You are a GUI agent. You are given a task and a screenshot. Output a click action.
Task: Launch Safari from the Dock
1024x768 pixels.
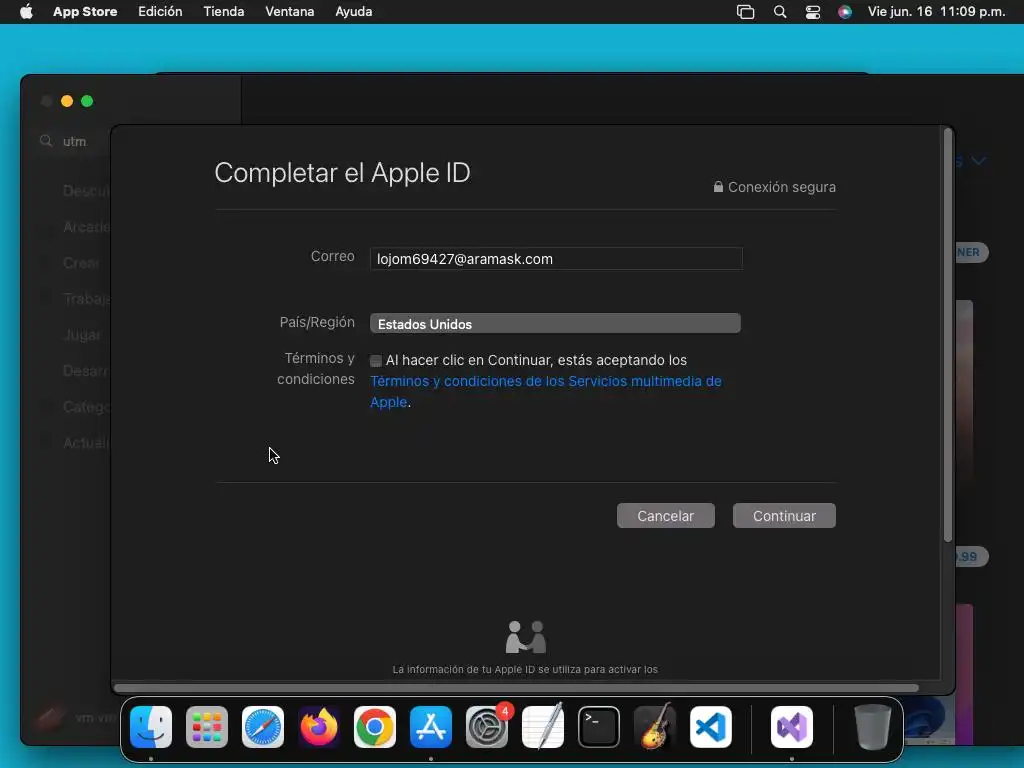coord(263,727)
